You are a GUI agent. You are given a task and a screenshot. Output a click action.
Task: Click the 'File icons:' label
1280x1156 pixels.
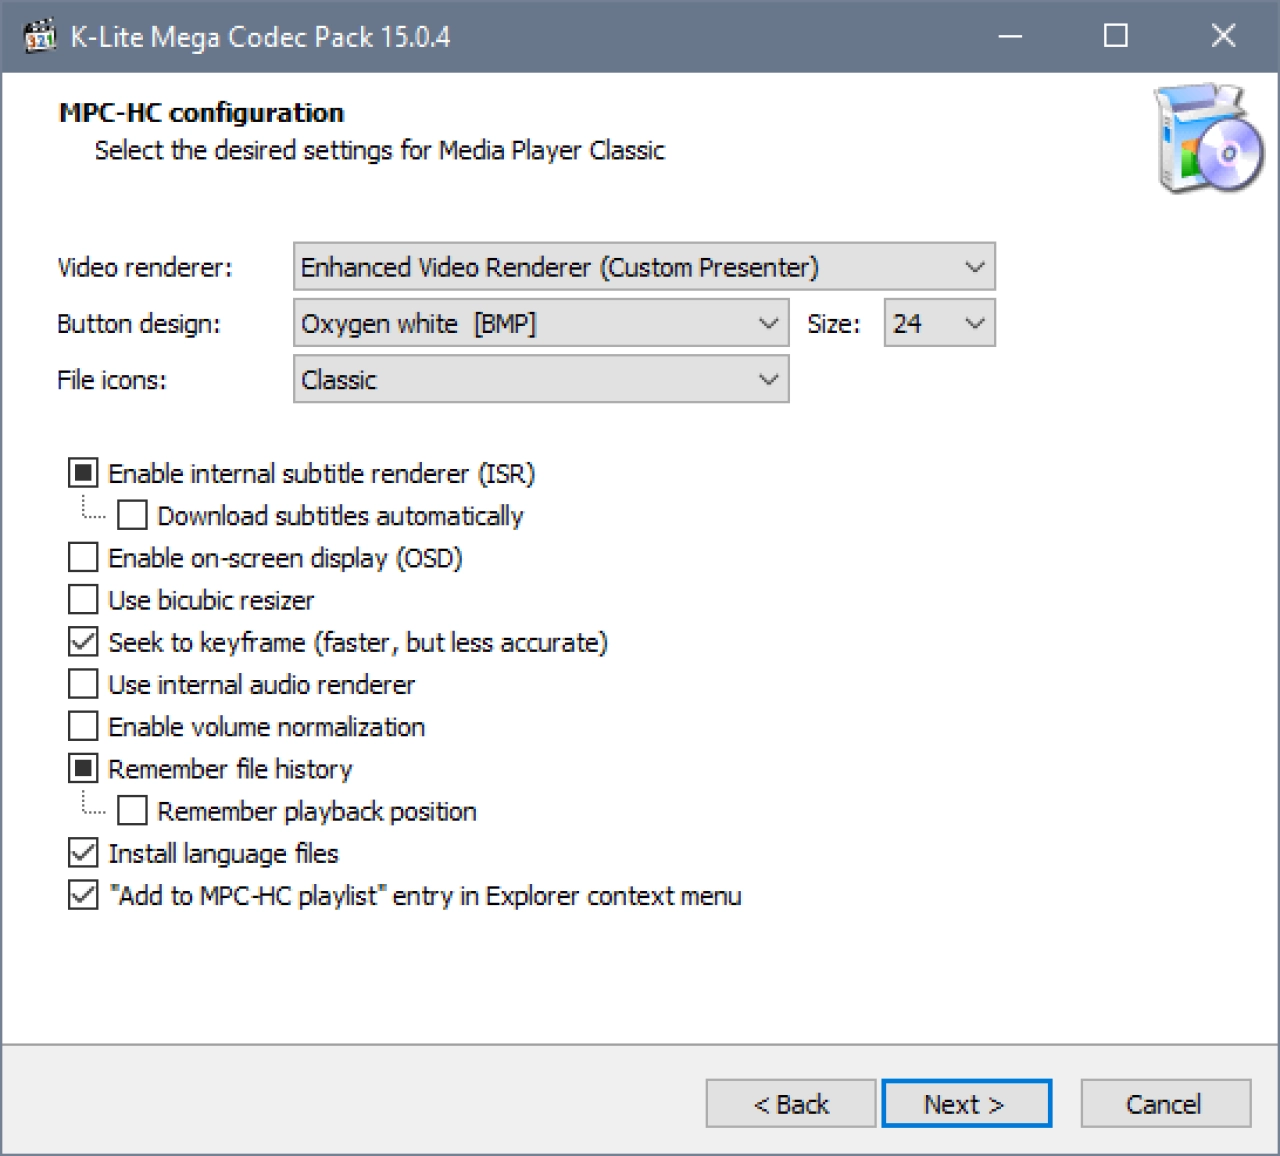111,379
